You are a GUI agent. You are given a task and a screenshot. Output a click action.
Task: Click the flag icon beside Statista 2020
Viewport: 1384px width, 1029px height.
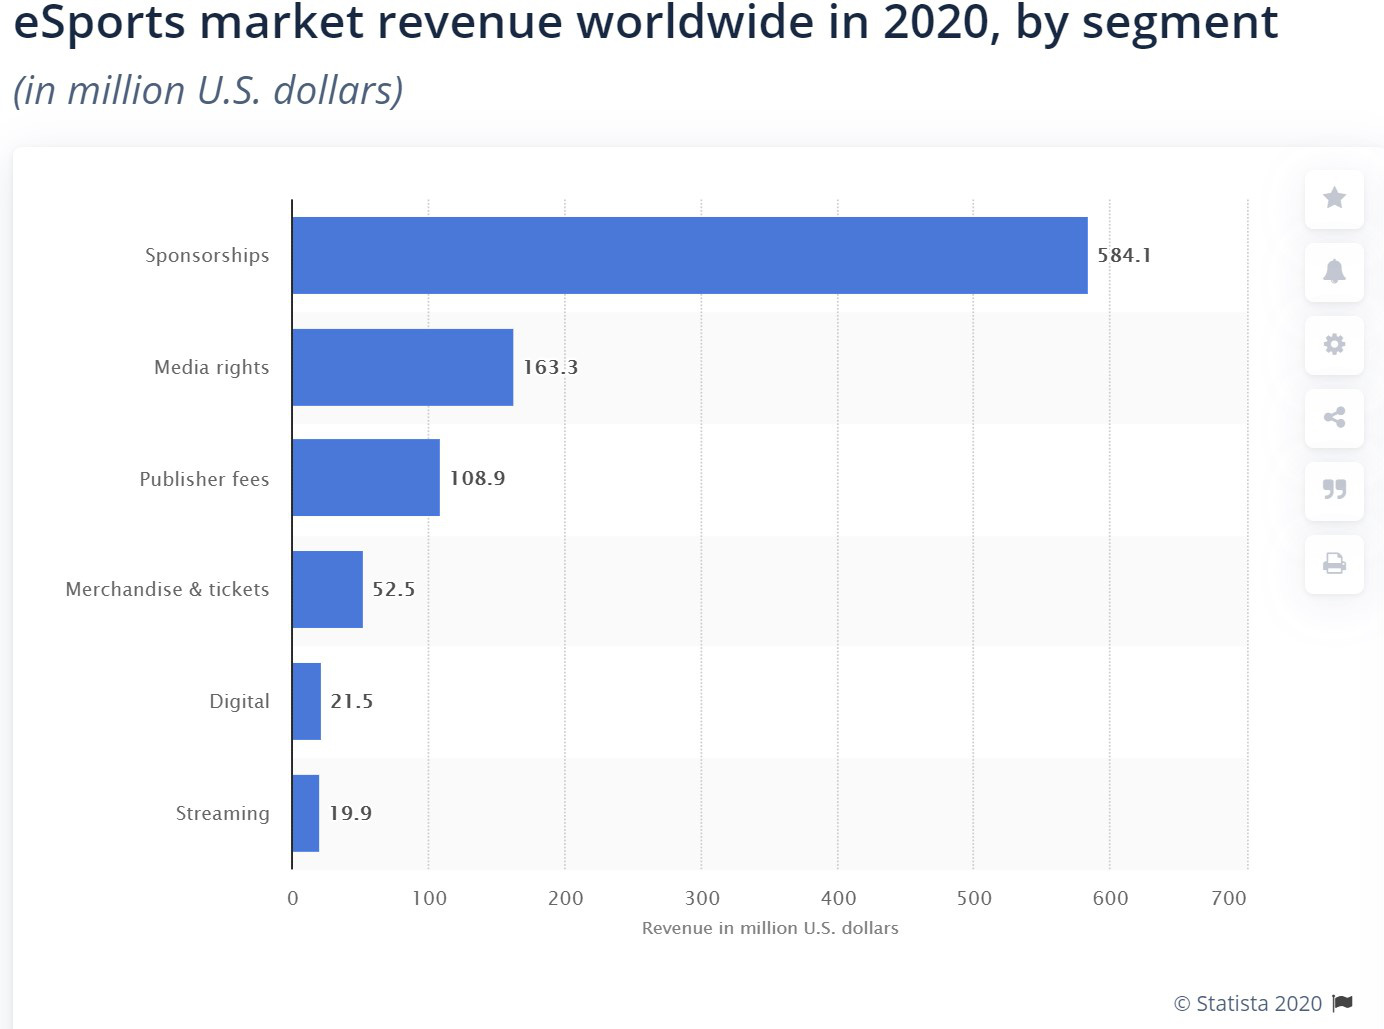[x=1343, y=1003]
